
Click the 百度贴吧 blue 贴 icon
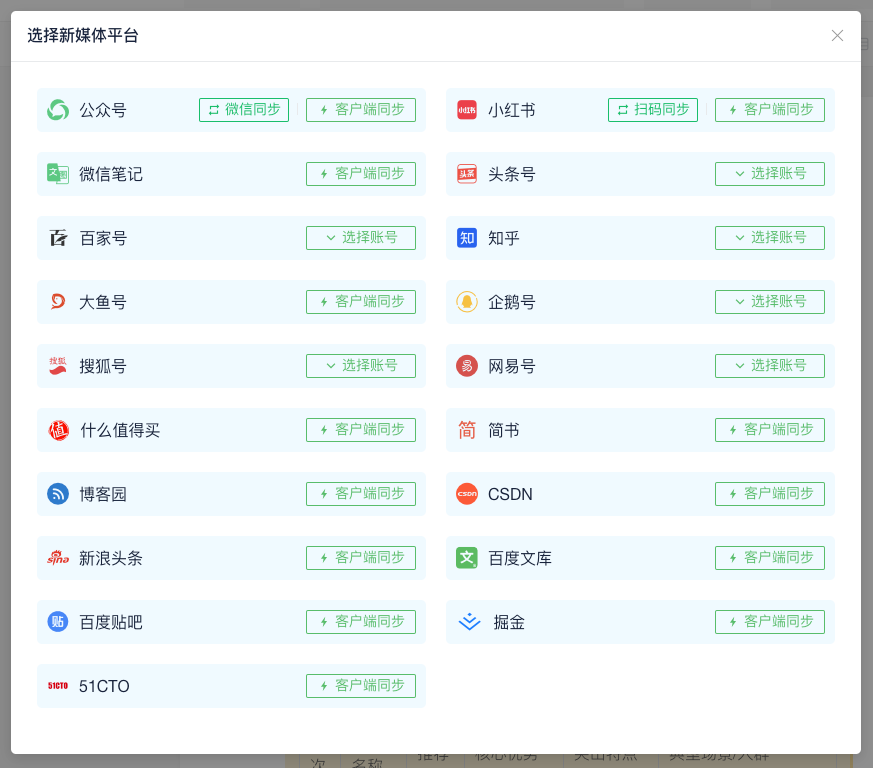pos(58,622)
